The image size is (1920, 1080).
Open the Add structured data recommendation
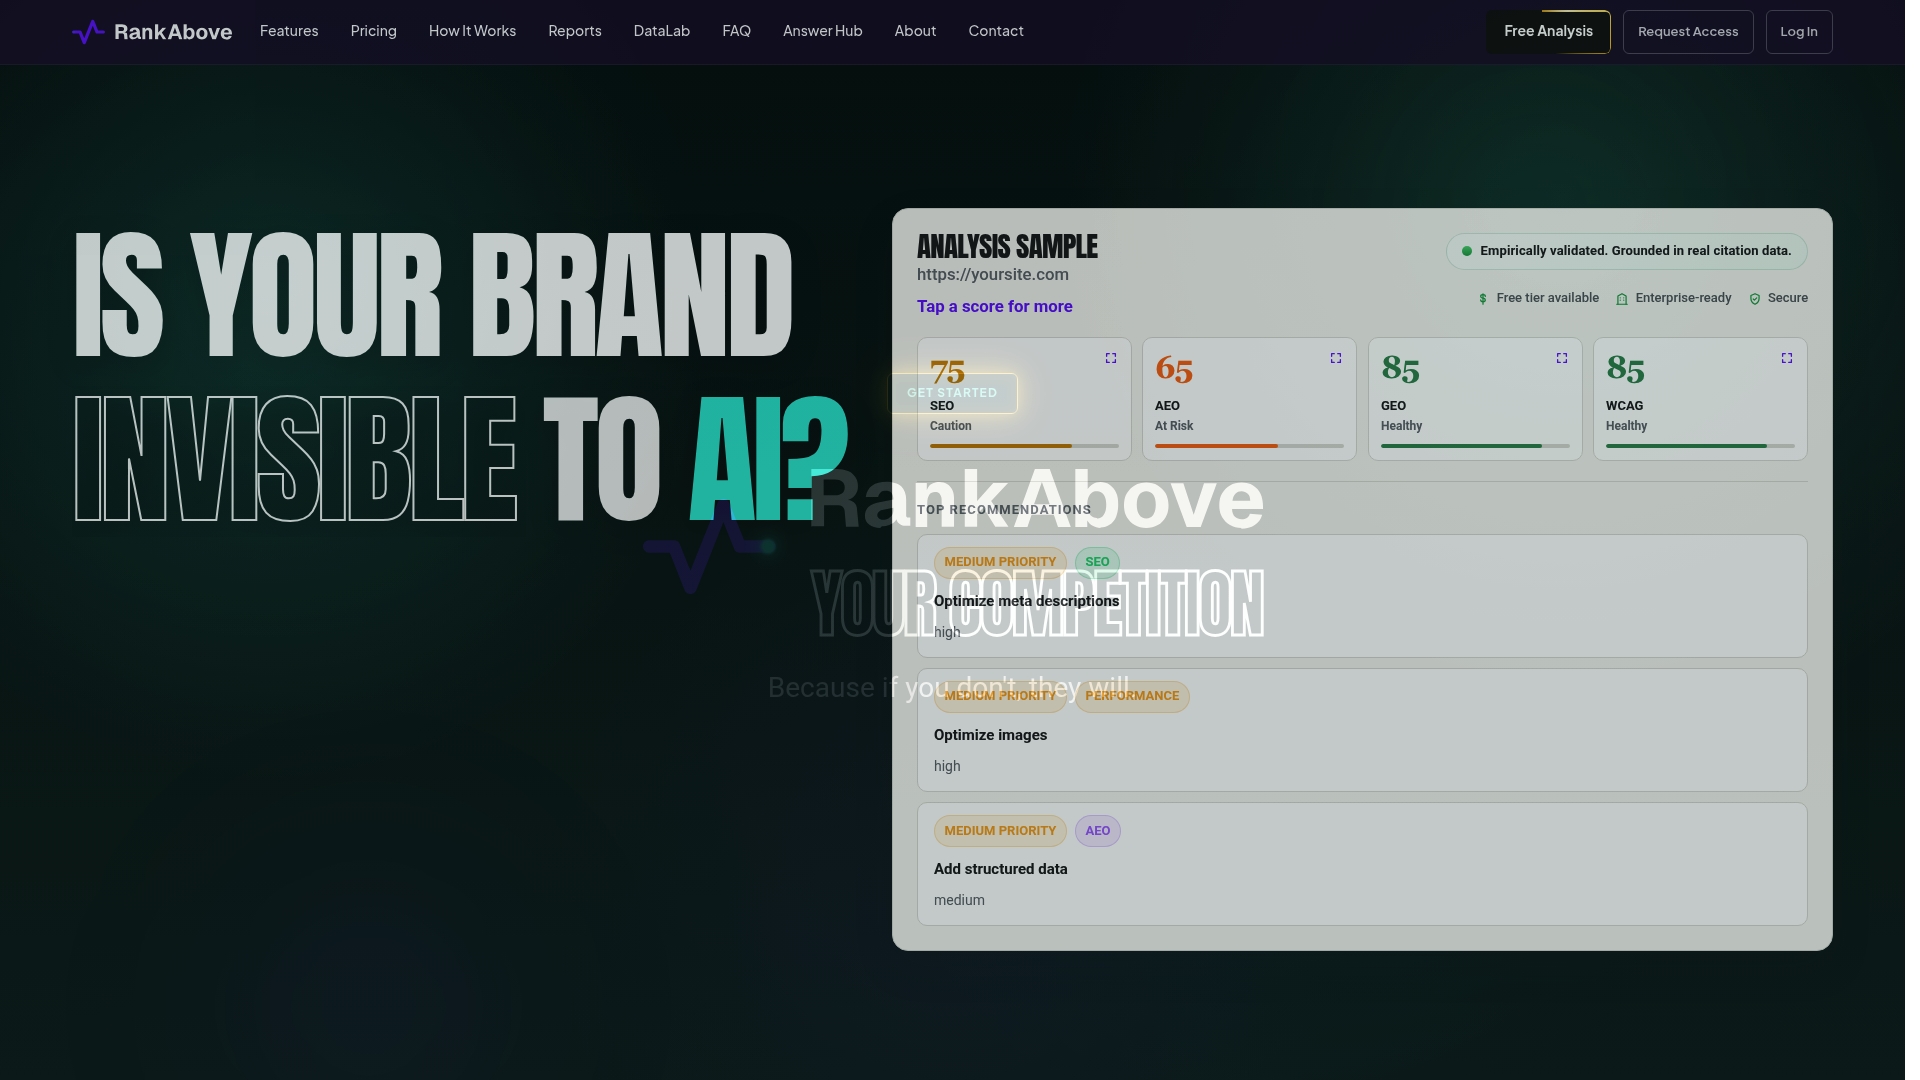1362,864
